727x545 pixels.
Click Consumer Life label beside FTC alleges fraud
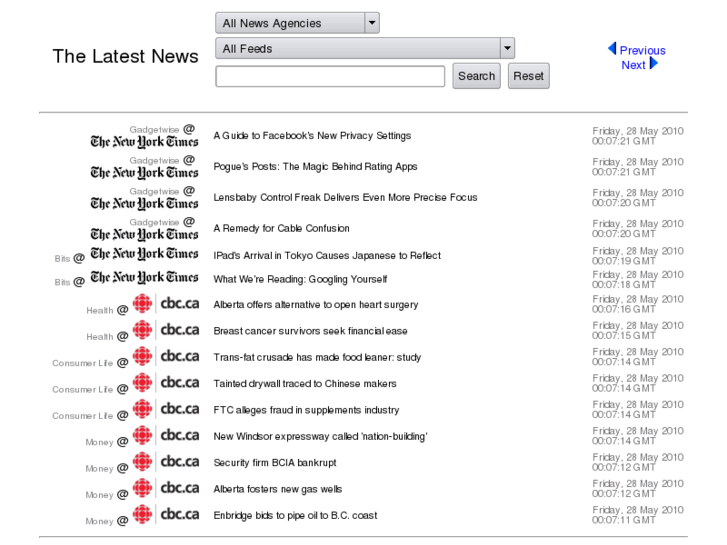[83, 416]
